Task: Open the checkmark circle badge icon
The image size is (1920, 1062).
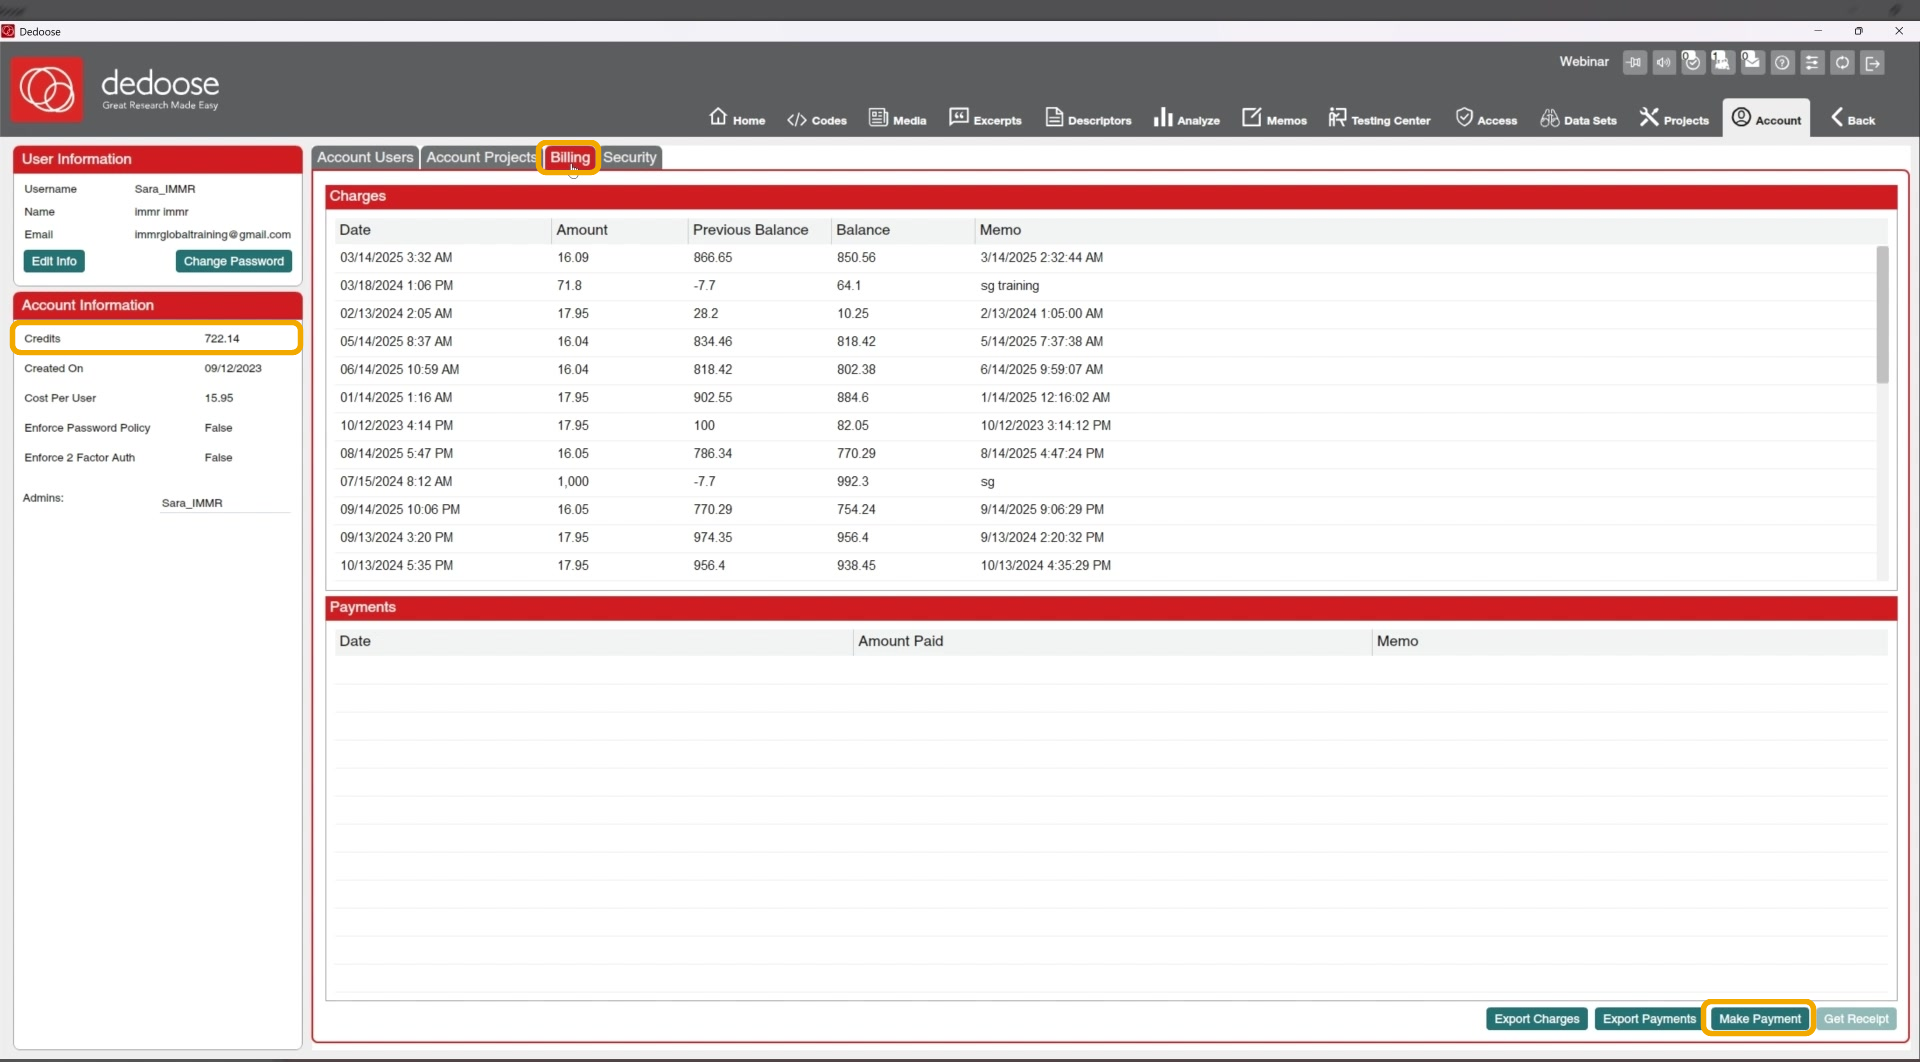Action: [x=1692, y=62]
